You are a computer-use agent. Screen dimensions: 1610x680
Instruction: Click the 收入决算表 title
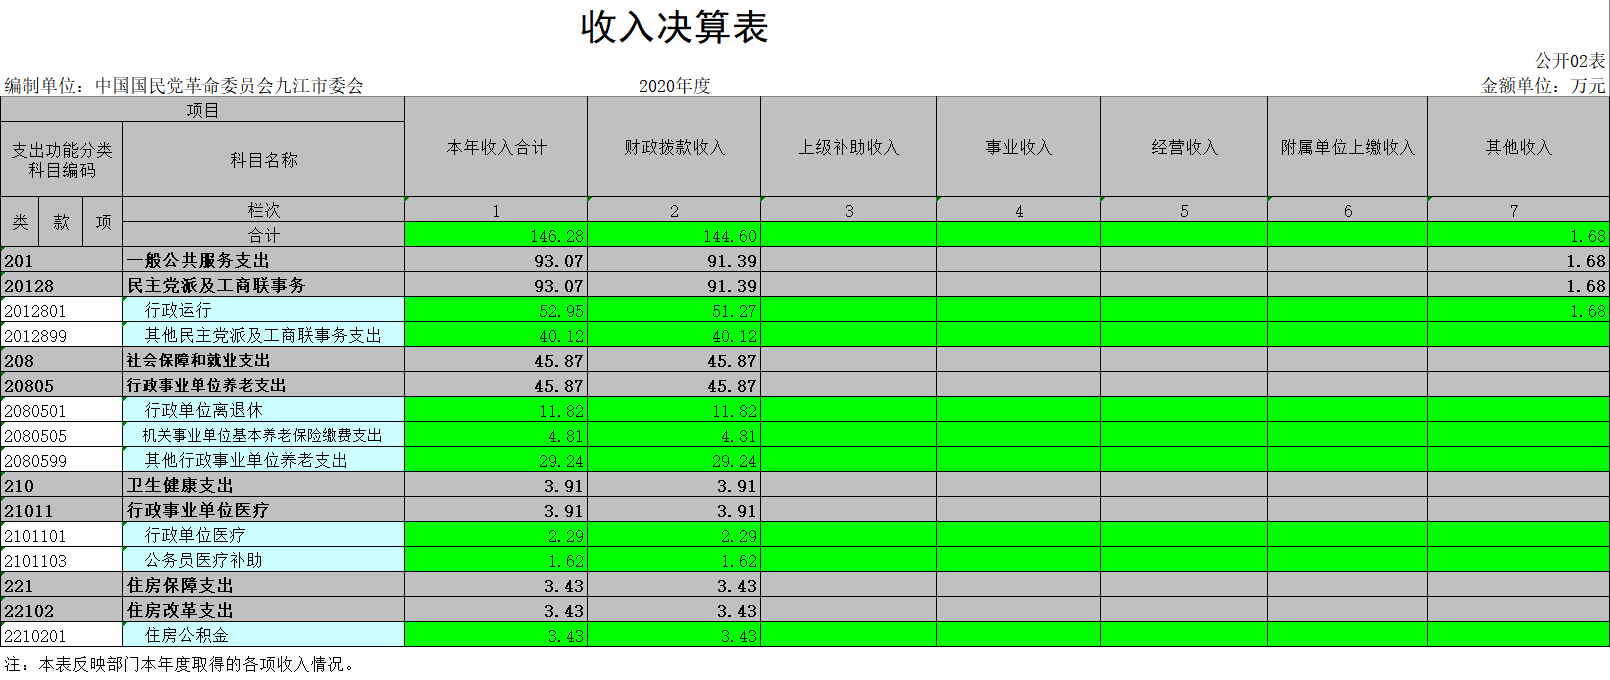pos(674,27)
